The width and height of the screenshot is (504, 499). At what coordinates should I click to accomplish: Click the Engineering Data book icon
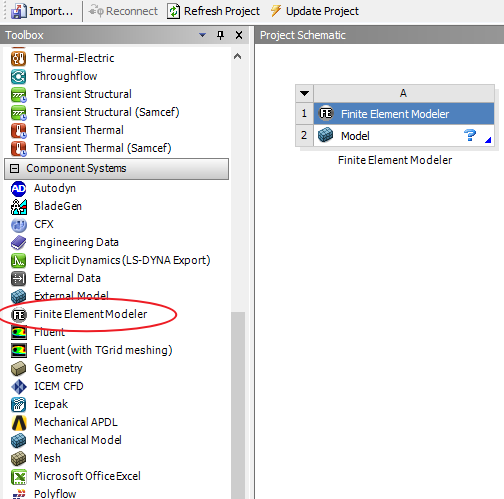coord(19,243)
